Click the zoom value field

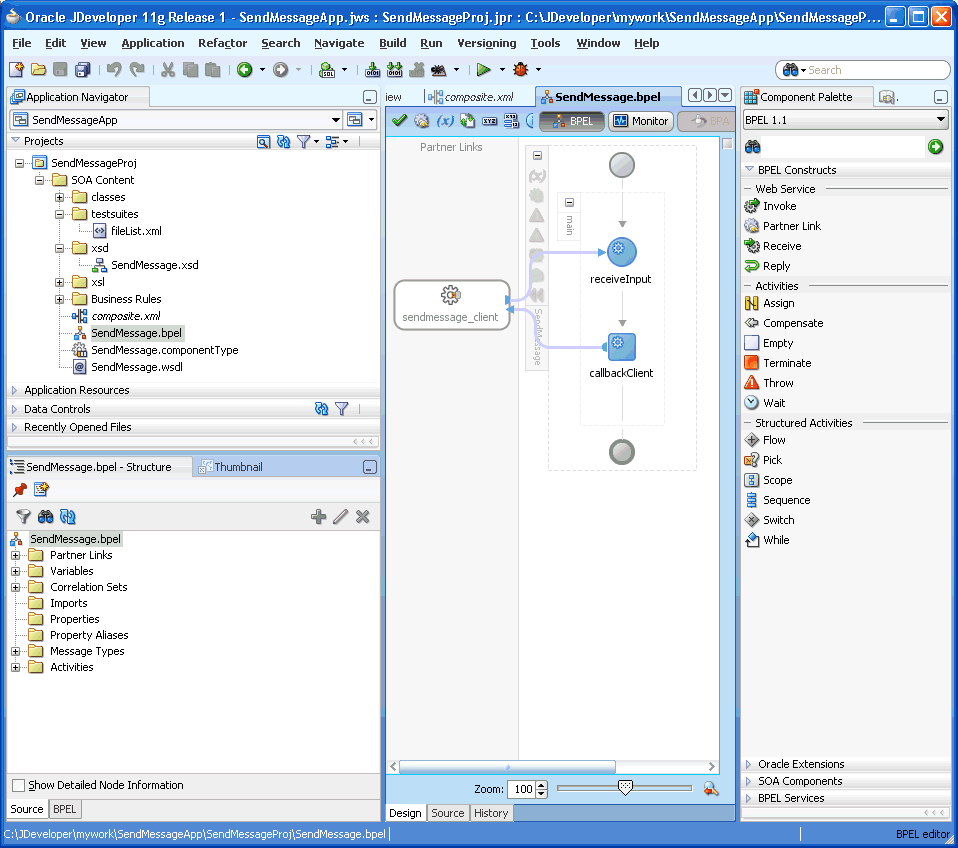(521, 789)
